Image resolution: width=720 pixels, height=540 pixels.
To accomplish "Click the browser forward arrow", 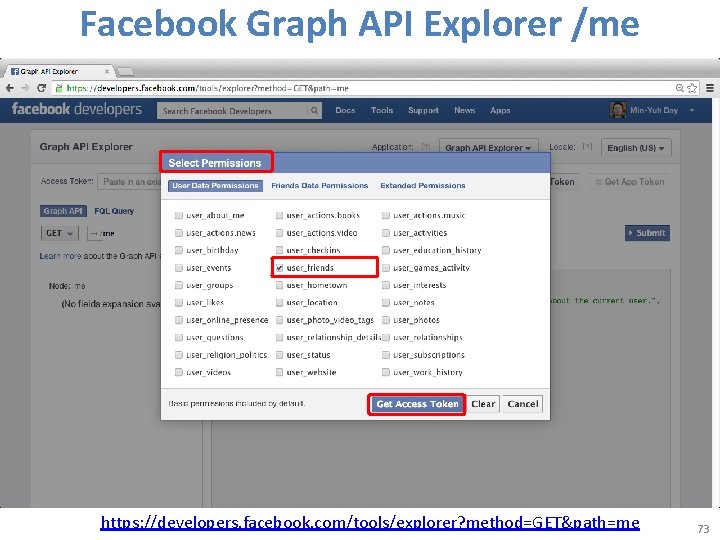I will pos(25,88).
